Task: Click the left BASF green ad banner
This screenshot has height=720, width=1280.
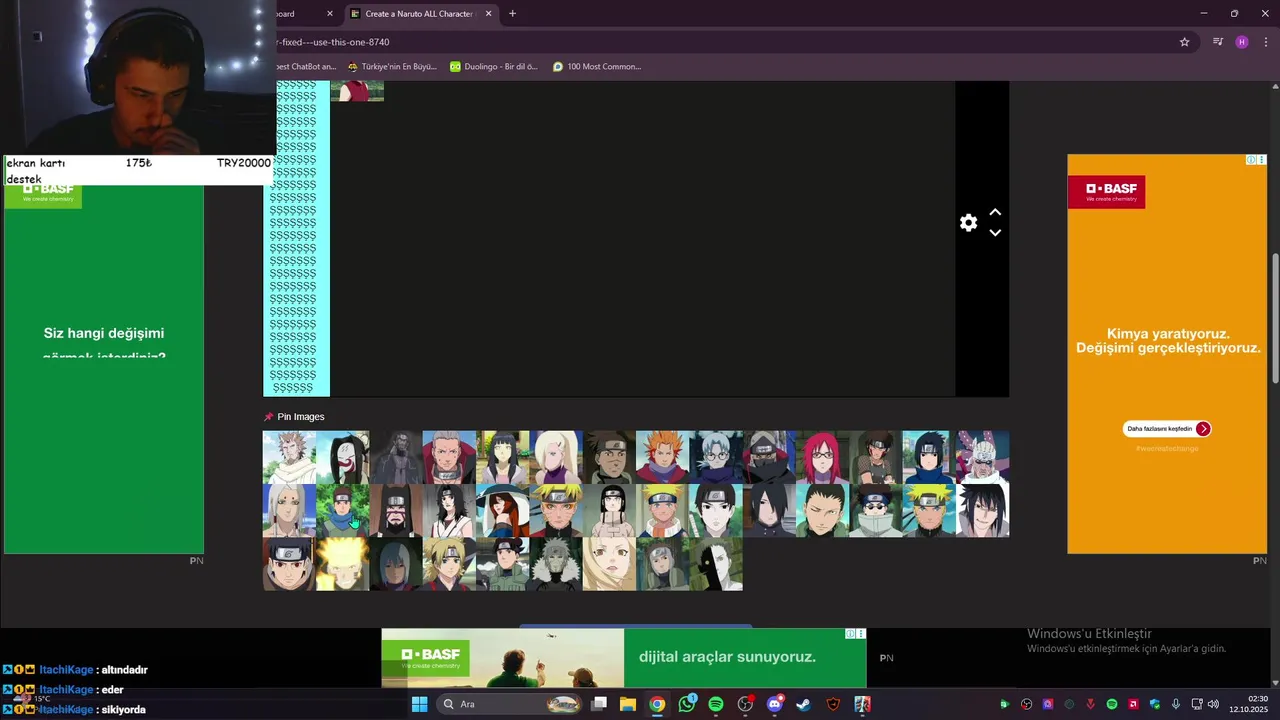Action: [104, 369]
